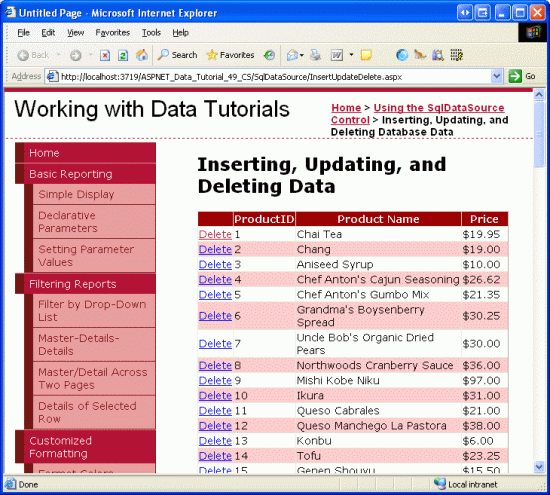Click the green Refresh page icon
The height and width of the screenshot is (495, 550).
123,55
